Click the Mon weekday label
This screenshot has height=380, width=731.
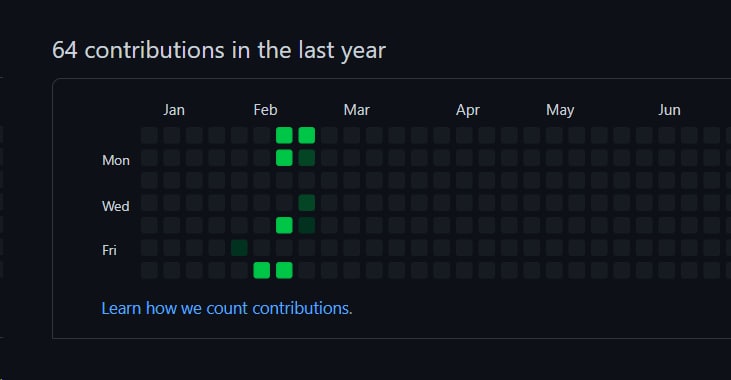tap(116, 160)
